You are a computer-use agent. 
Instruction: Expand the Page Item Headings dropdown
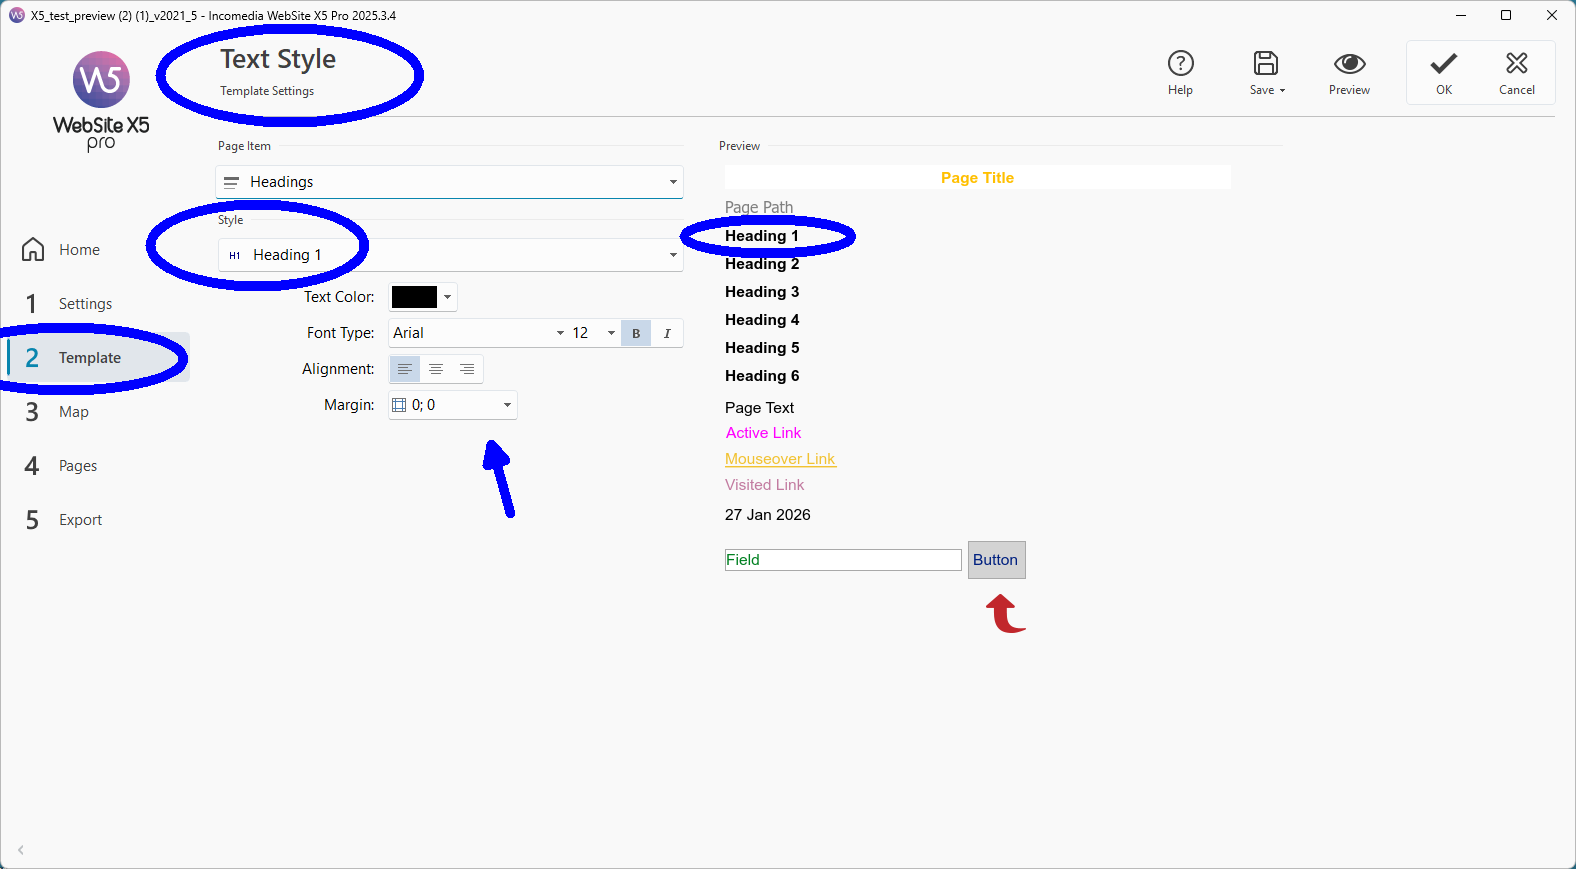pyautogui.click(x=449, y=182)
